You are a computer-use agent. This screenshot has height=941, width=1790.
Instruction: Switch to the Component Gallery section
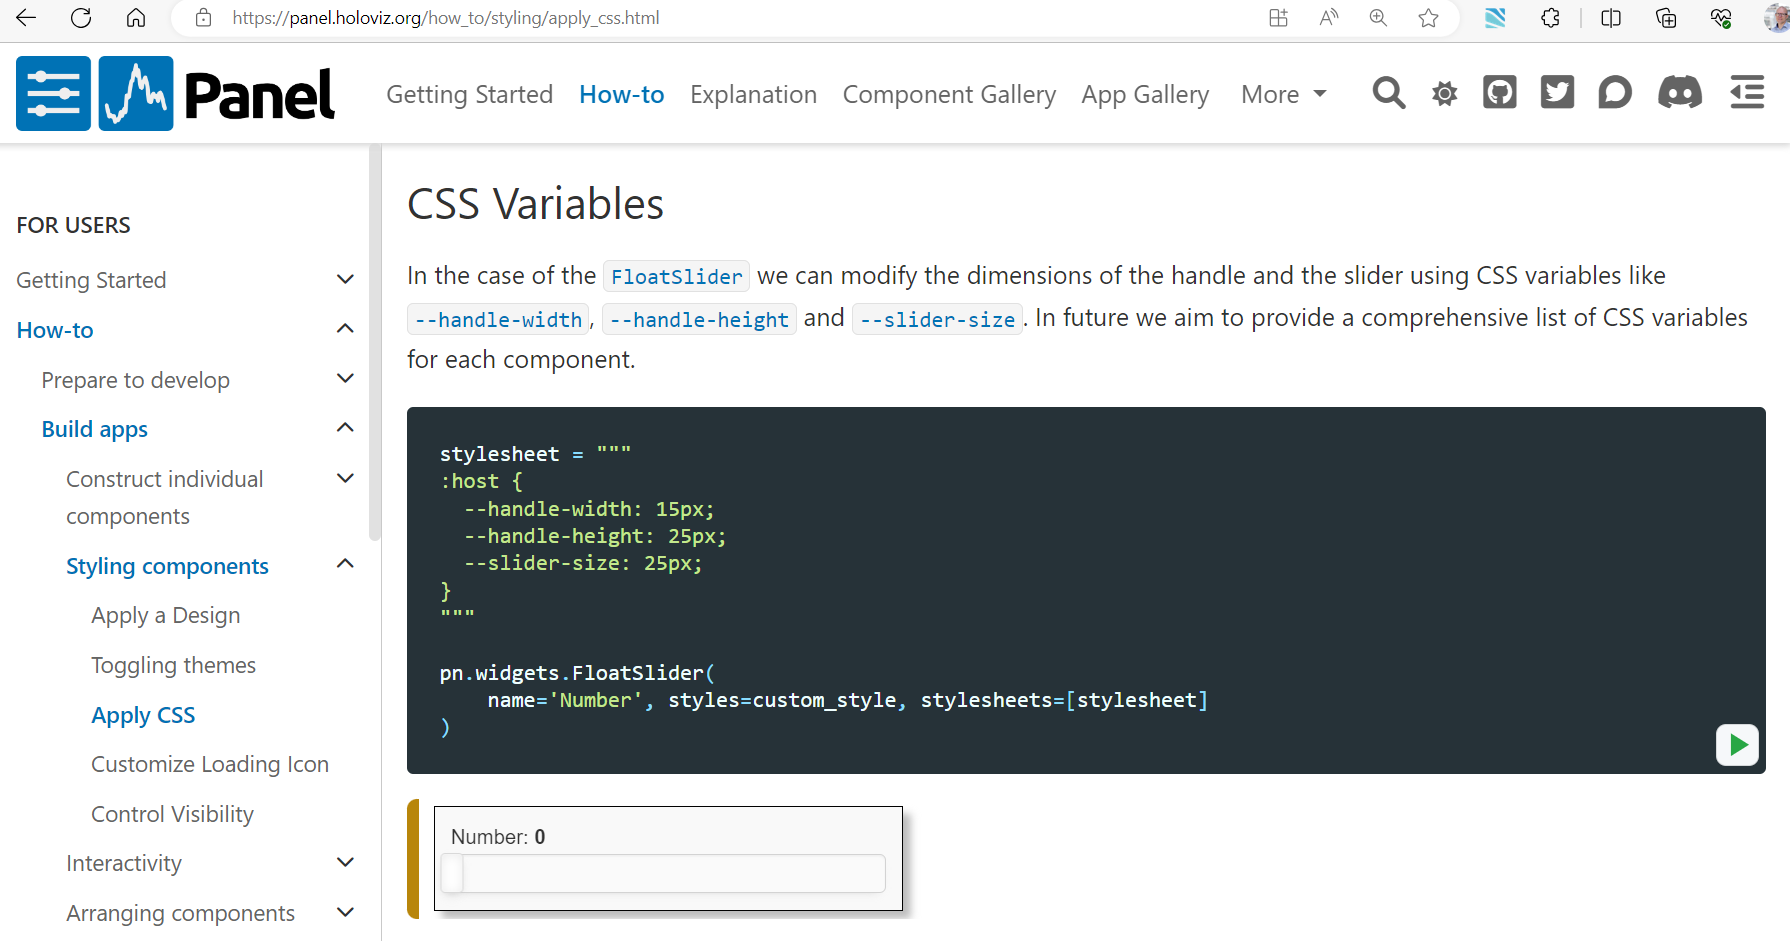click(x=948, y=94)
